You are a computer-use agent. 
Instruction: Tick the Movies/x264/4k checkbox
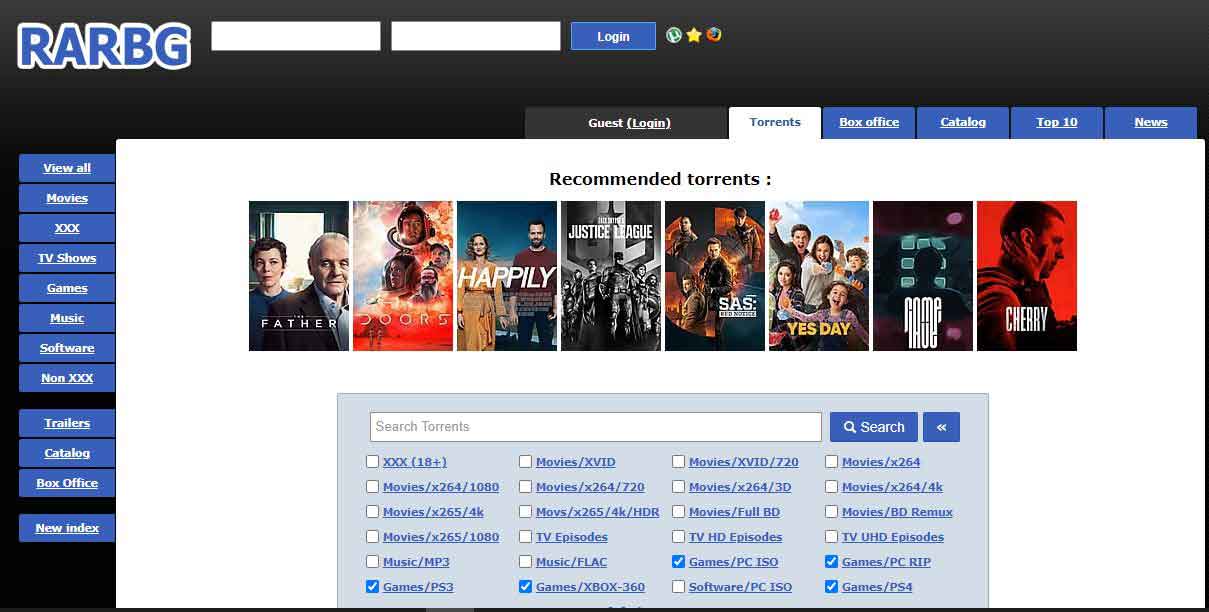click(831, 487)
